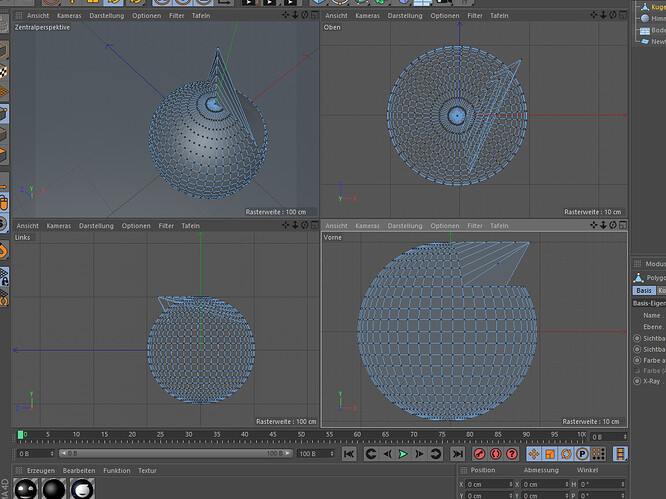Toggle Rotation keyframe recording
Viewport: 666px width, 499px height.
[566, 454]
